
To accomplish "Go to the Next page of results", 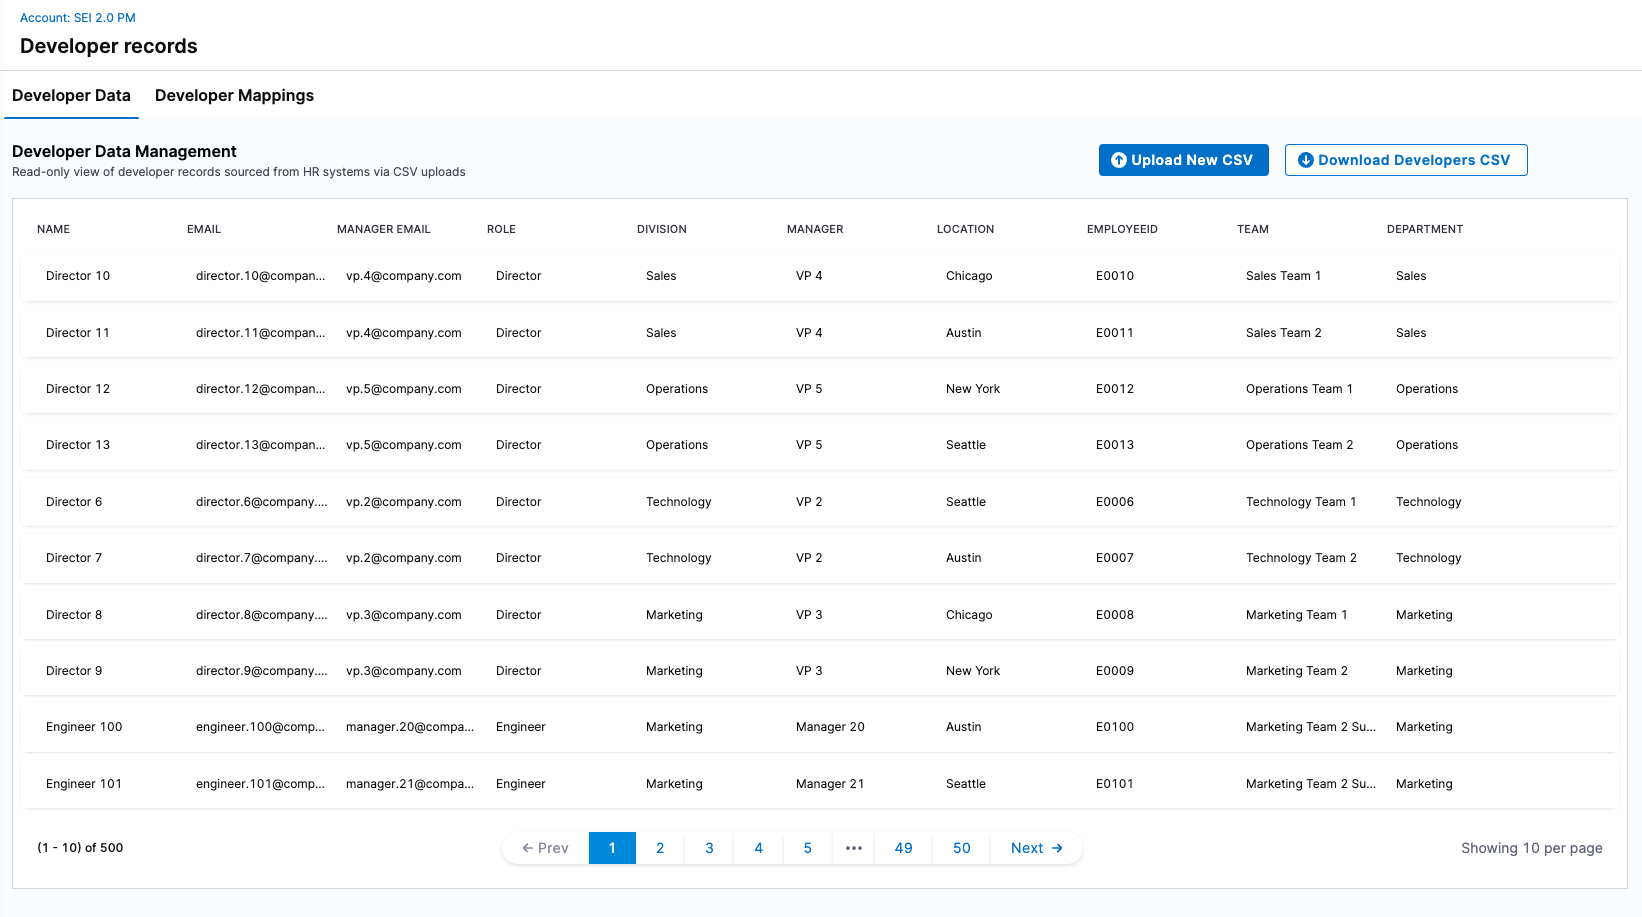I will tap(1036, 848).
